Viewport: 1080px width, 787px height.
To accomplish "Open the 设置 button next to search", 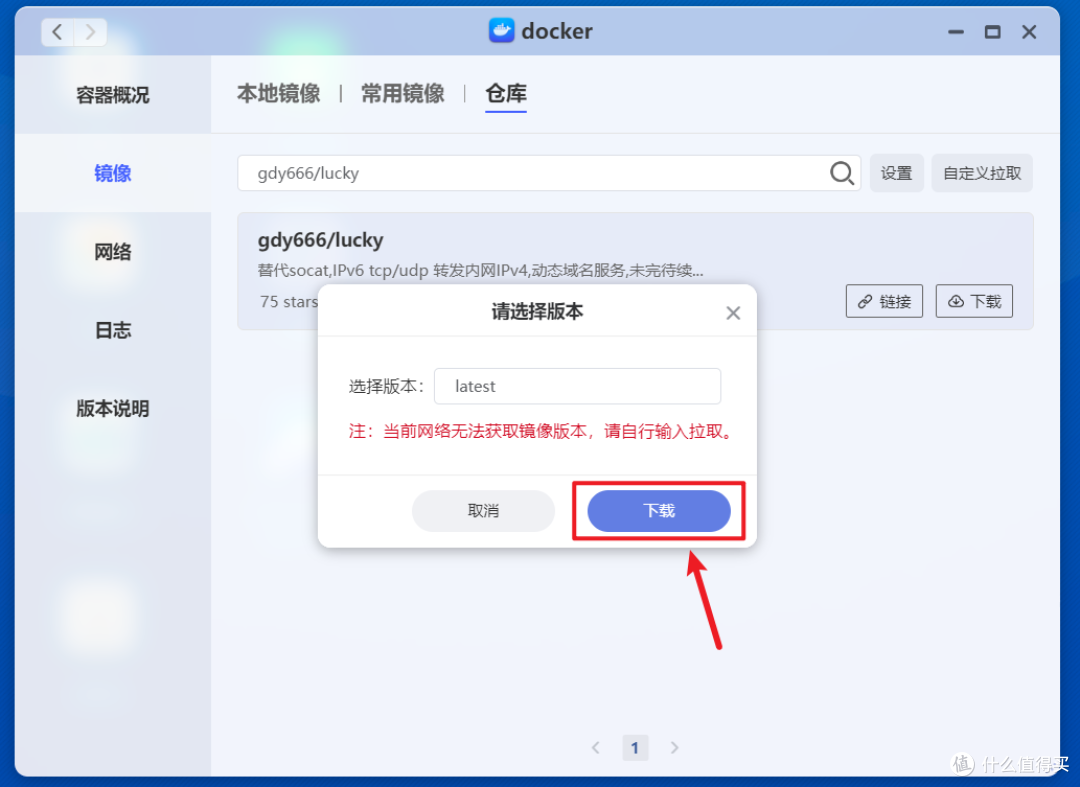I will pyautogui.click(x=896, y=173).
